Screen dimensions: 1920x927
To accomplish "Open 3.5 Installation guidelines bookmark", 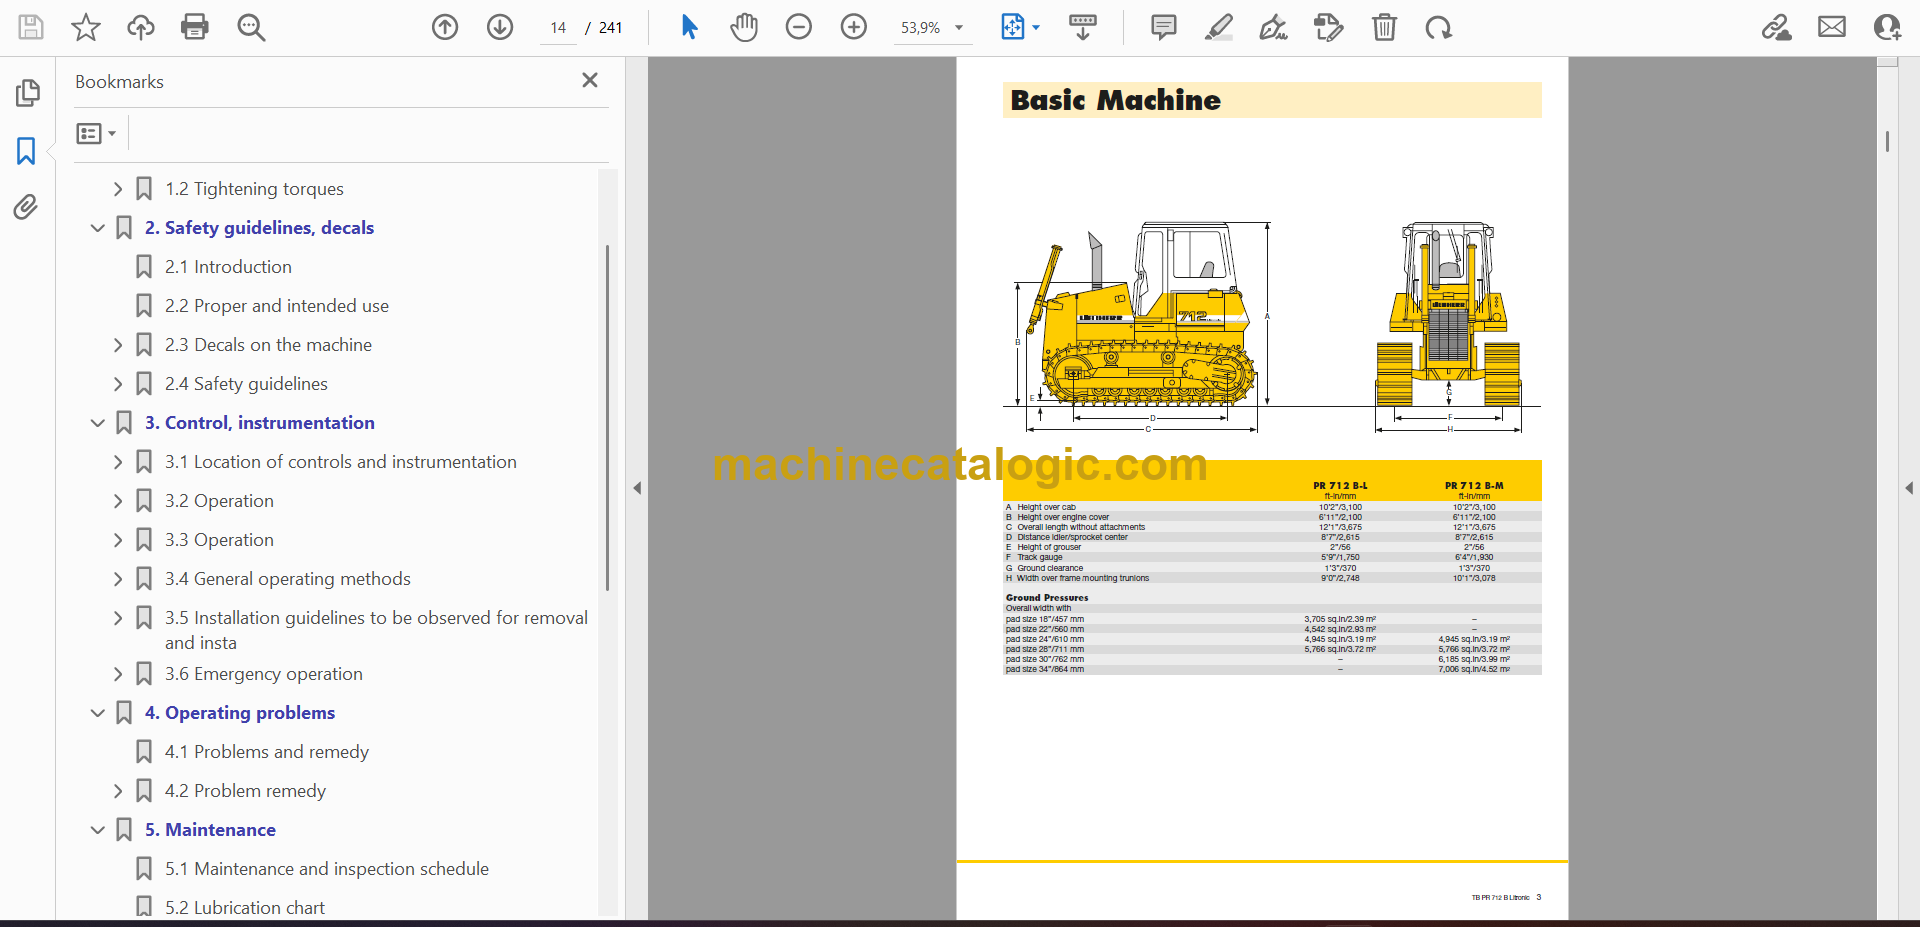I will [376, 630].
